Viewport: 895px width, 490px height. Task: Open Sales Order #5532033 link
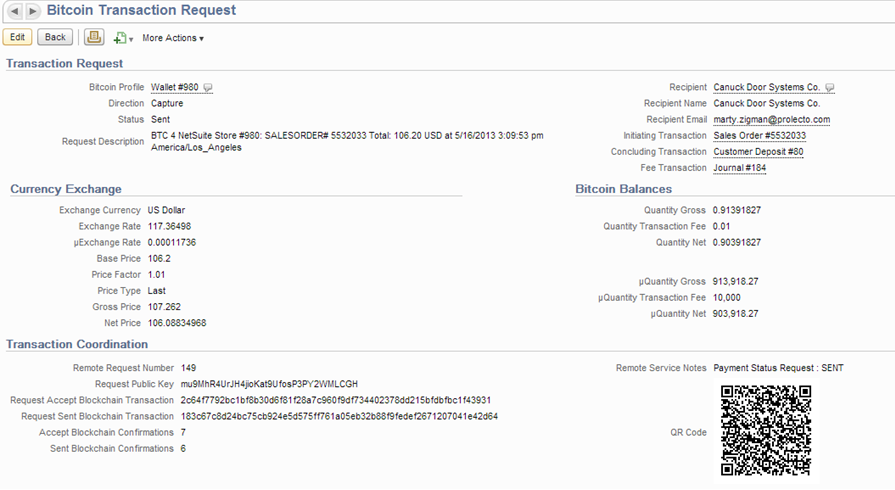[x=760, y=135]
